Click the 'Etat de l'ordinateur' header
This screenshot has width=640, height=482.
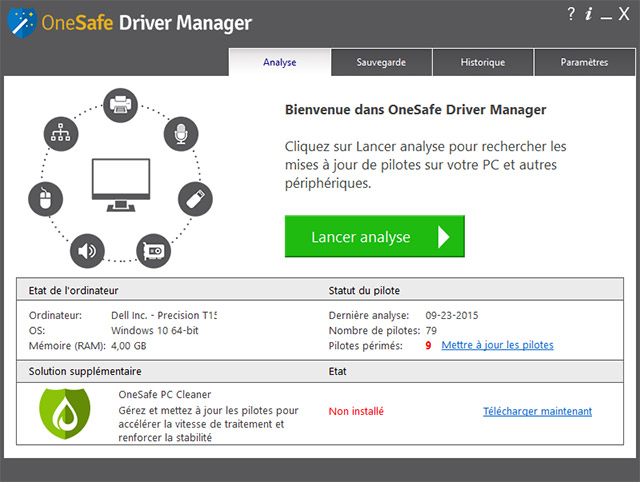pyautogui.click(x=73, y=291)
